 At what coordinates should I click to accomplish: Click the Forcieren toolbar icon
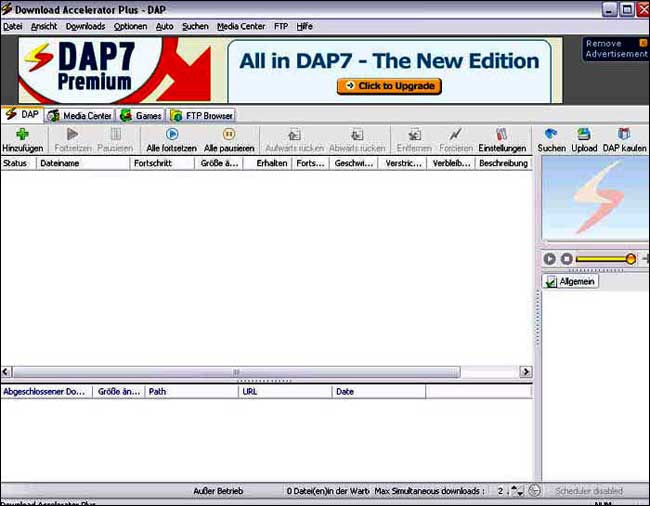(x=456, y=135)
